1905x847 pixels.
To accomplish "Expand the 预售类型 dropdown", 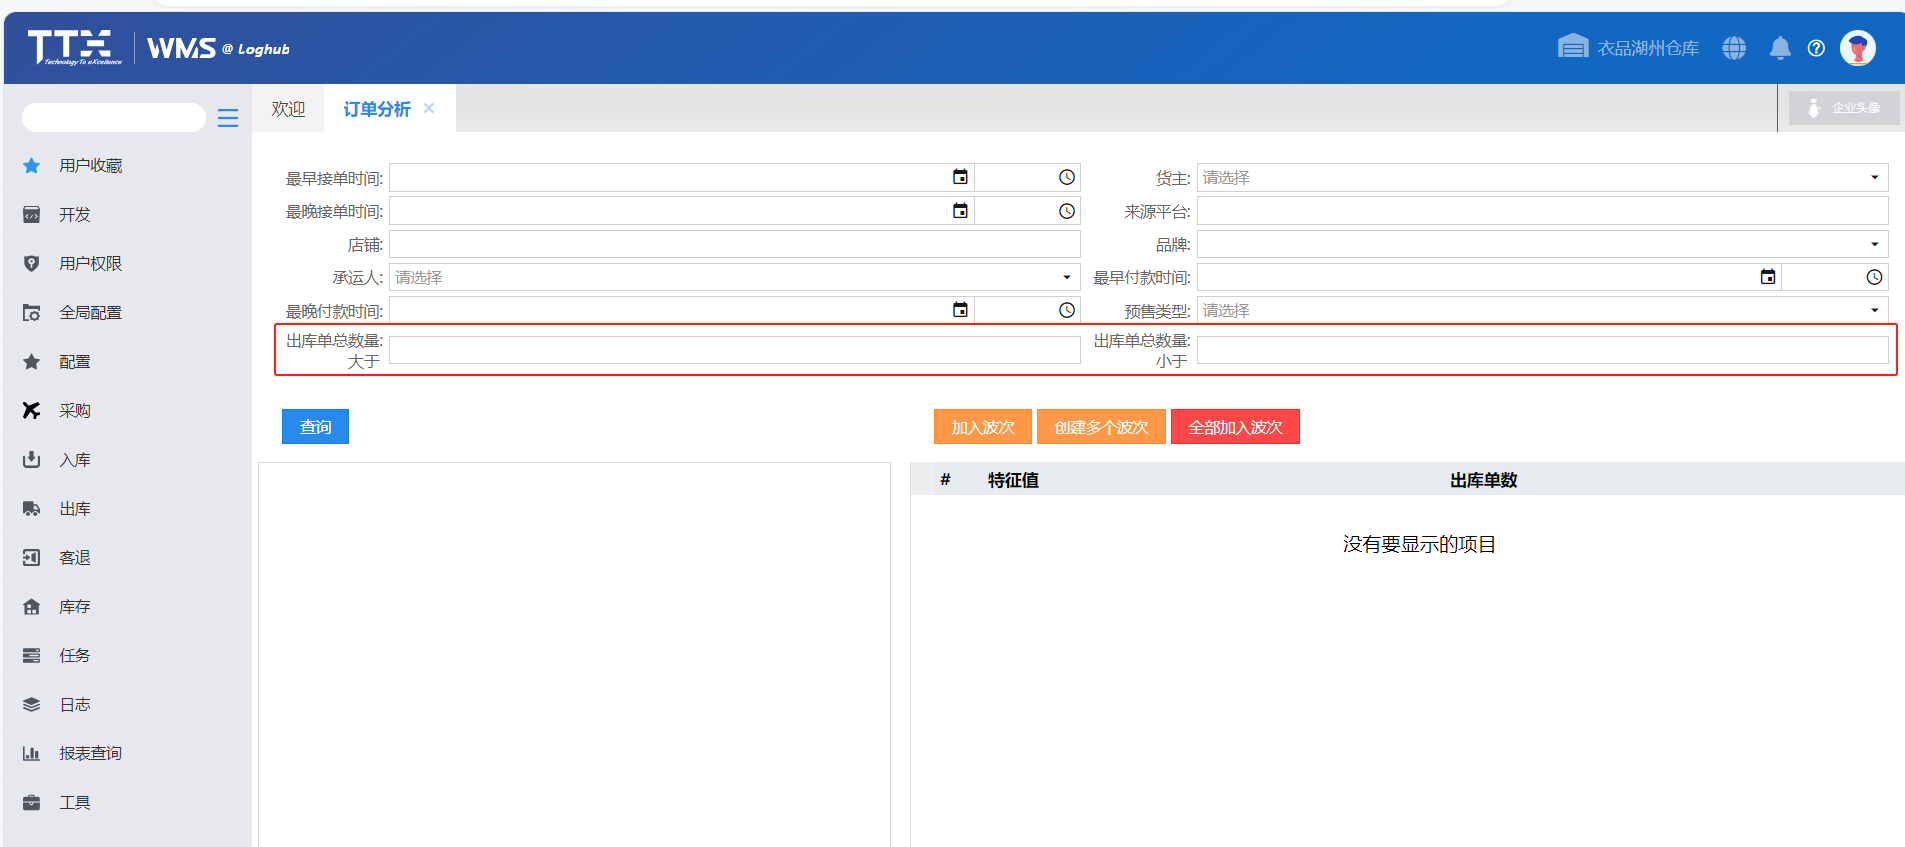I will click(x=1874, y=310).
